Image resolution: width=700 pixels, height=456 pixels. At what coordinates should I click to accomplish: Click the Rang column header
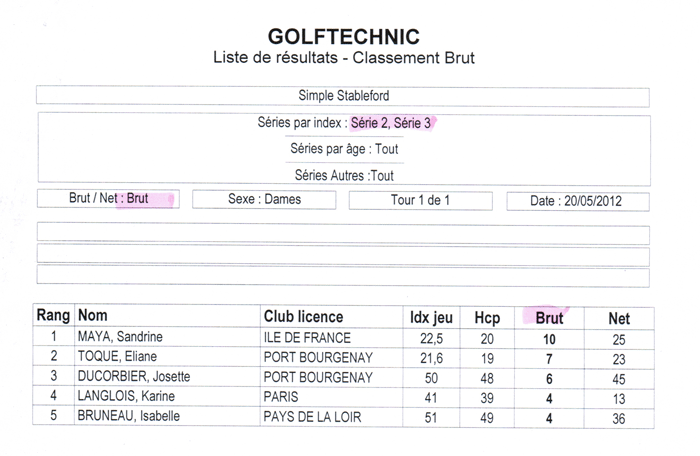[x=53, y=315]
